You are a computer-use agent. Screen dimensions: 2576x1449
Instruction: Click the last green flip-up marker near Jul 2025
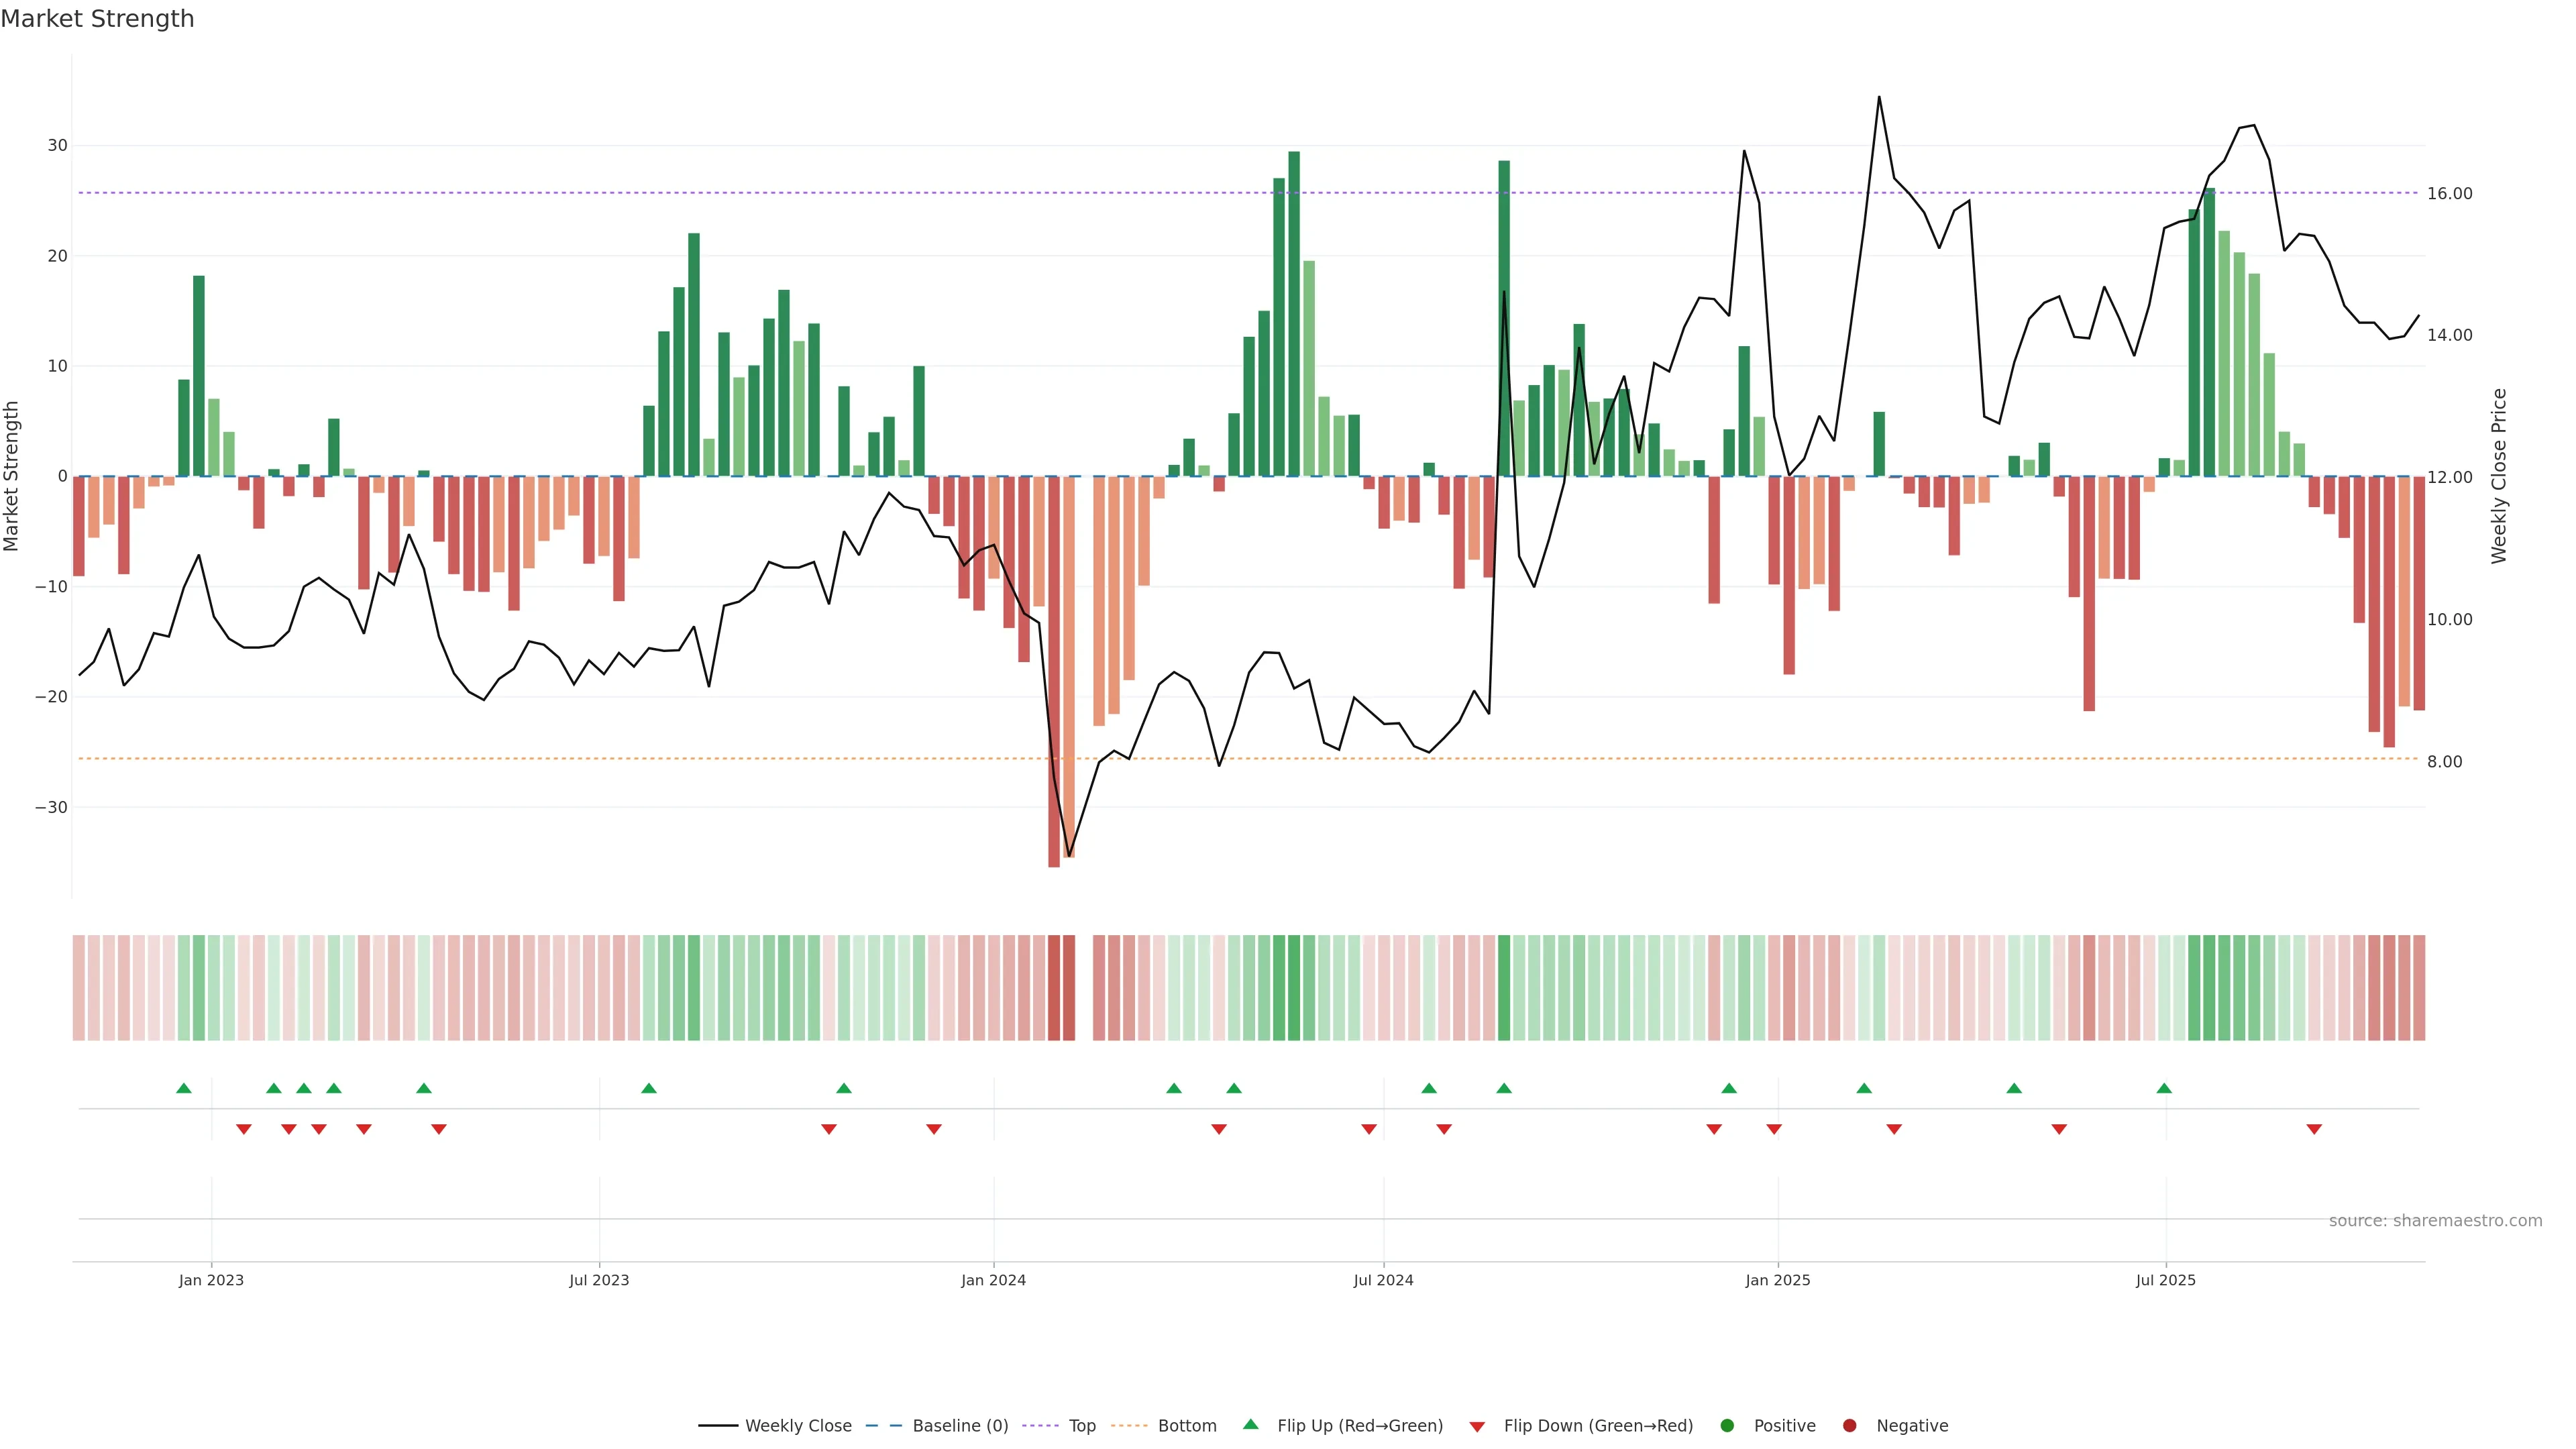click(x=2164, y=1088)
